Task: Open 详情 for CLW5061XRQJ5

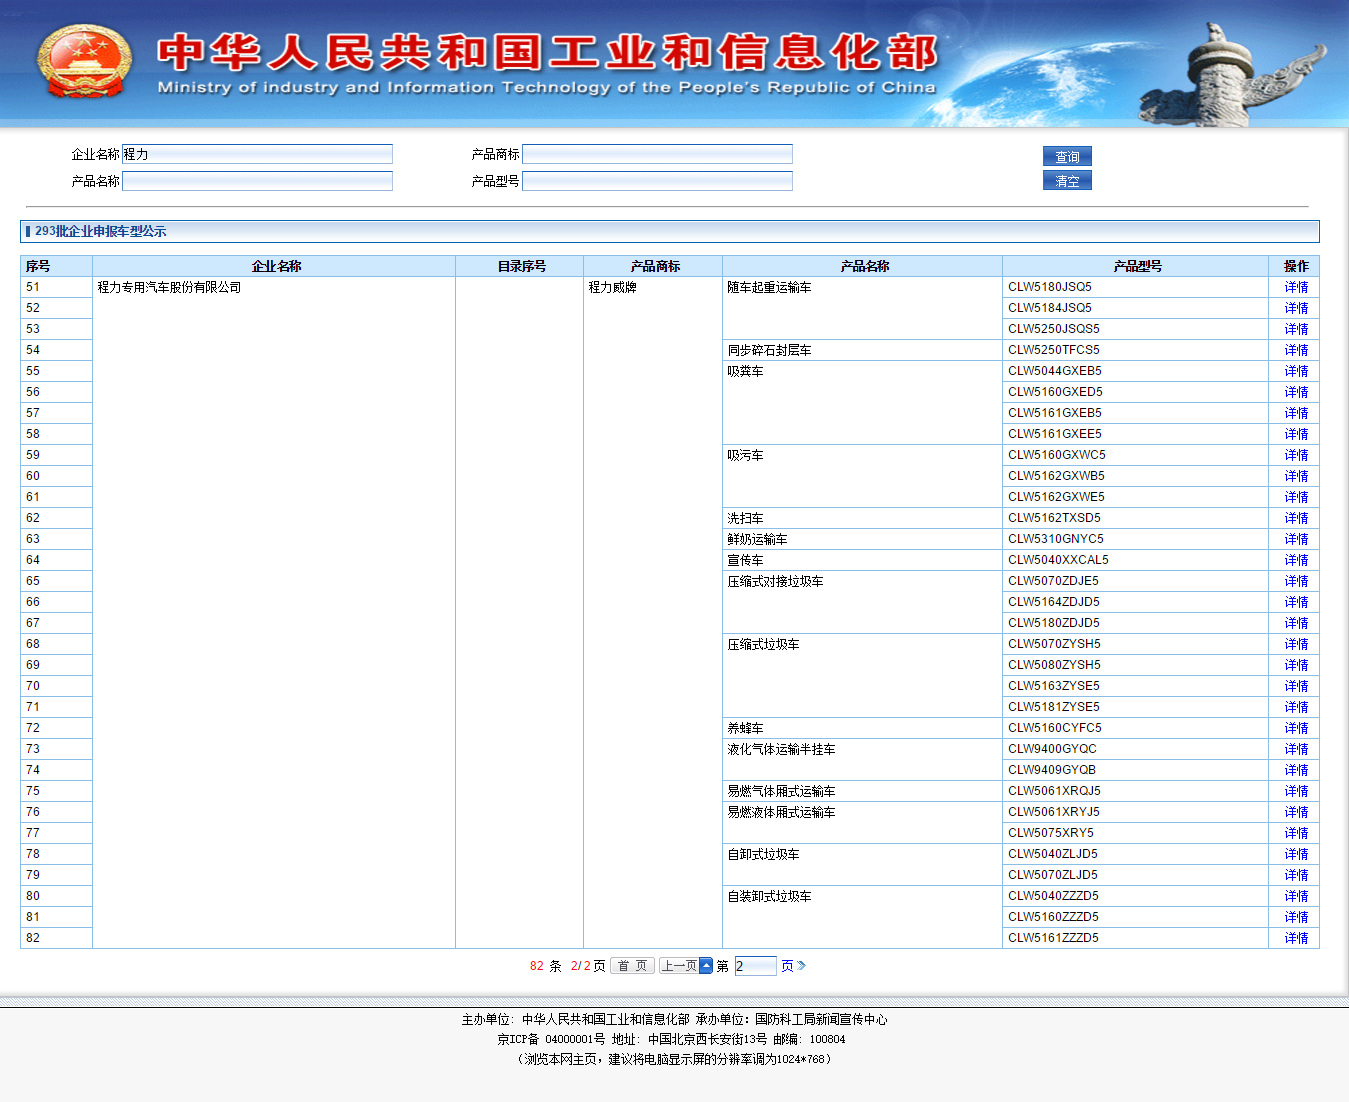Action: click(1296, 791)
